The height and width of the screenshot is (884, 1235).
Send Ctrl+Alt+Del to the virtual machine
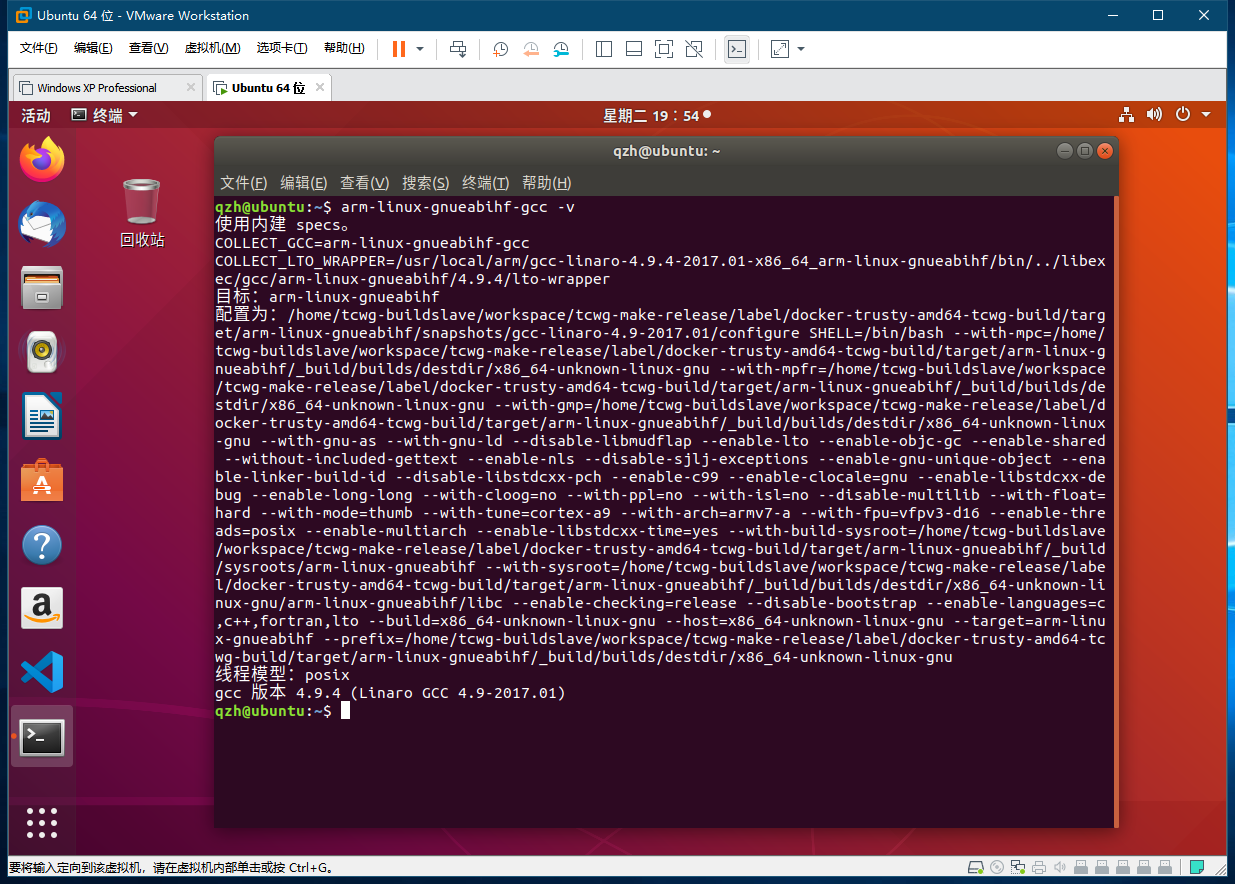tap(458, 49)
